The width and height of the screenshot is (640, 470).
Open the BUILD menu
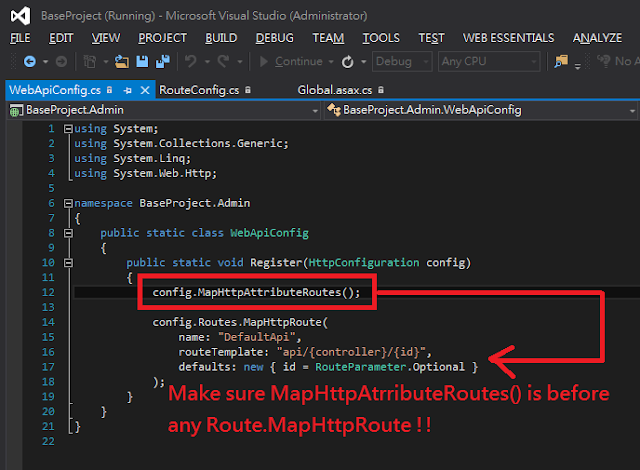[x=221, y=38]
